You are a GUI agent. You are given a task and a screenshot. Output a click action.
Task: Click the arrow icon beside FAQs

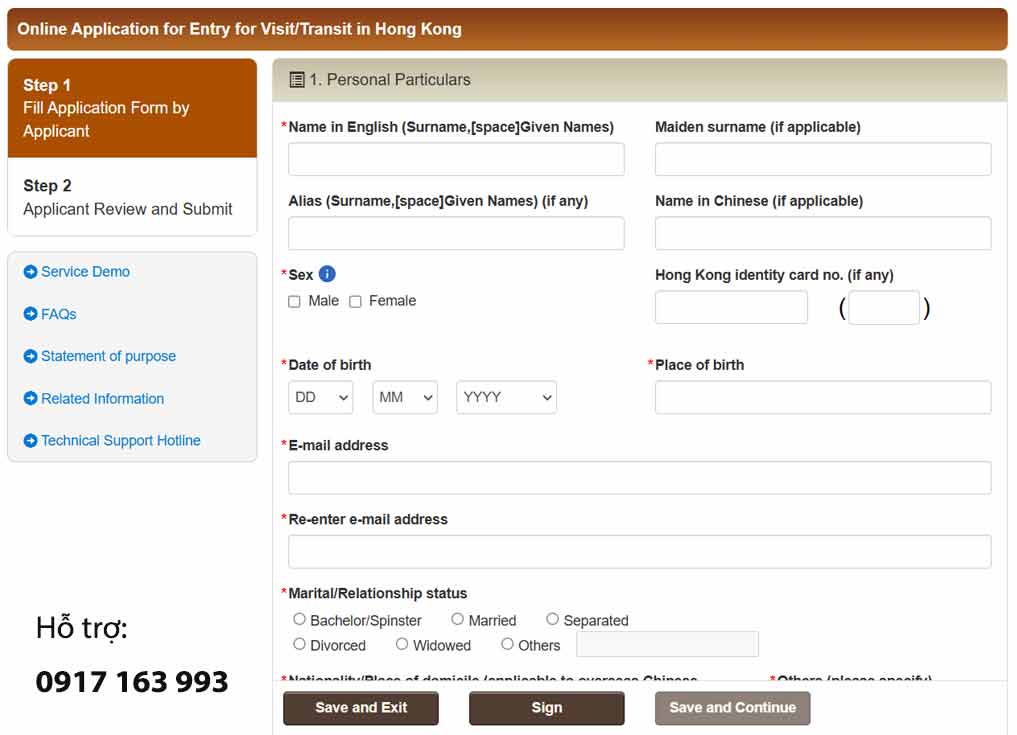30,314
